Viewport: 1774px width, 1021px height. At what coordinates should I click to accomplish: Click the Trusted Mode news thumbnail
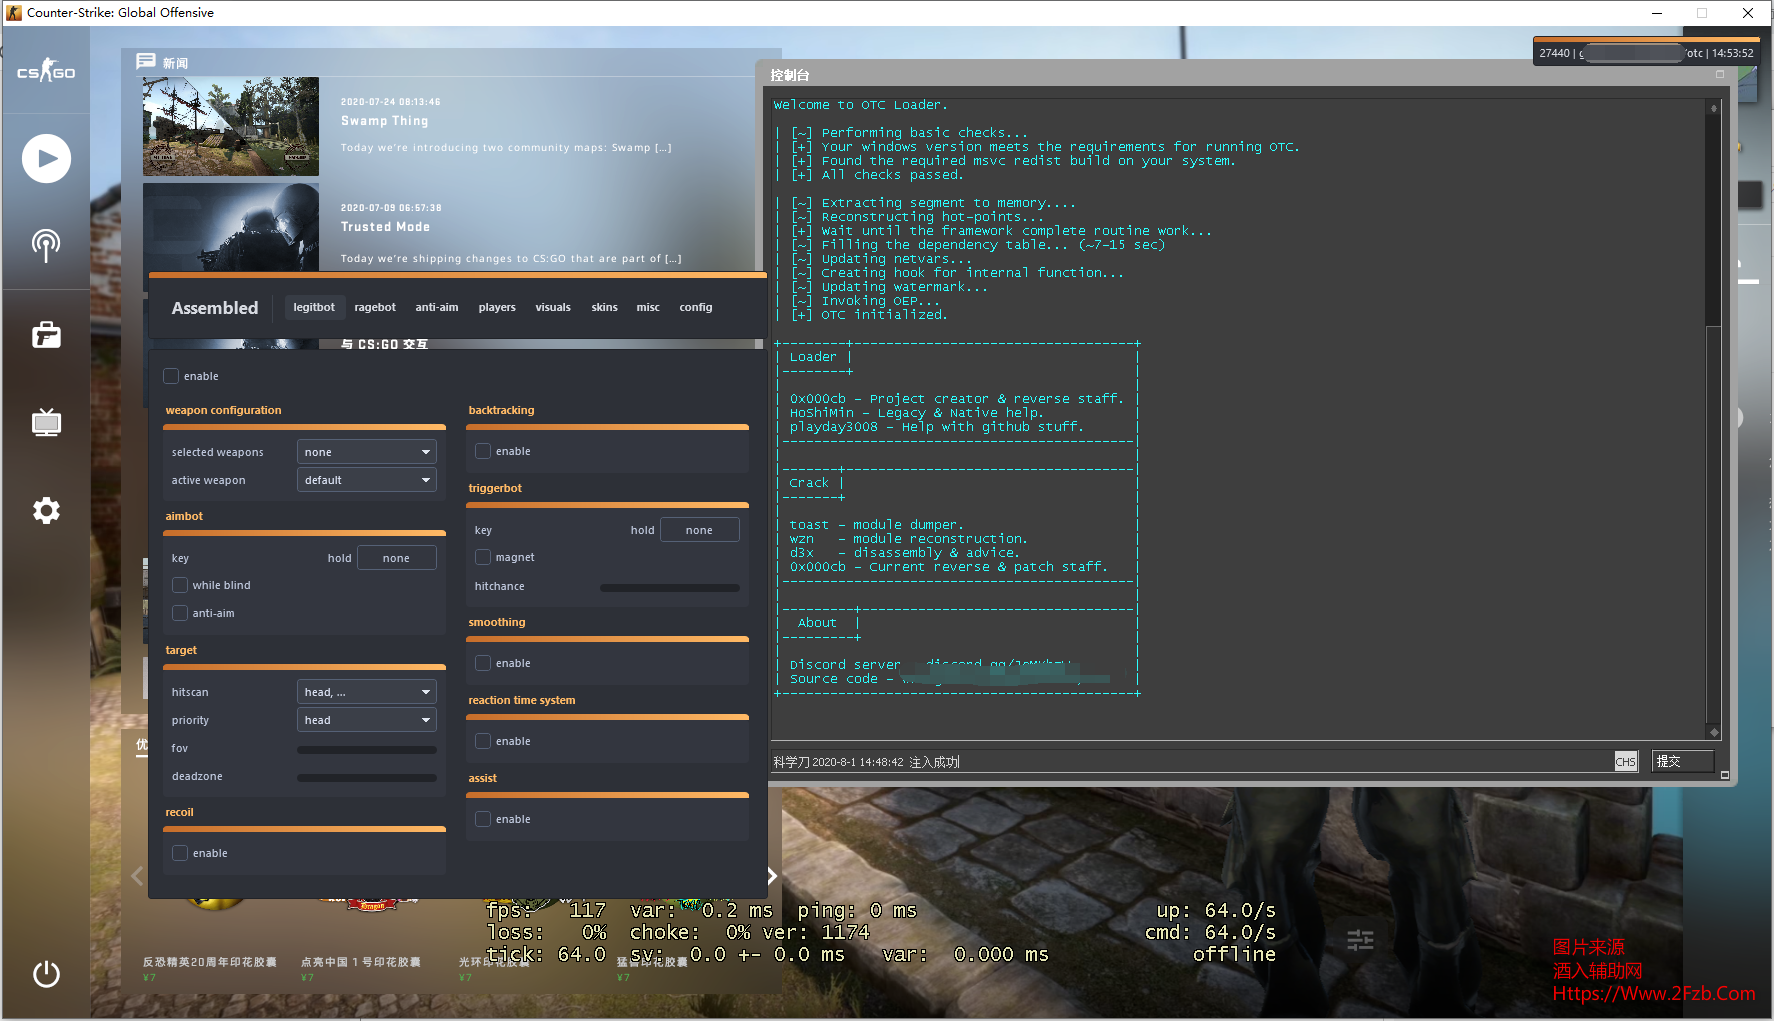[231, 227]
